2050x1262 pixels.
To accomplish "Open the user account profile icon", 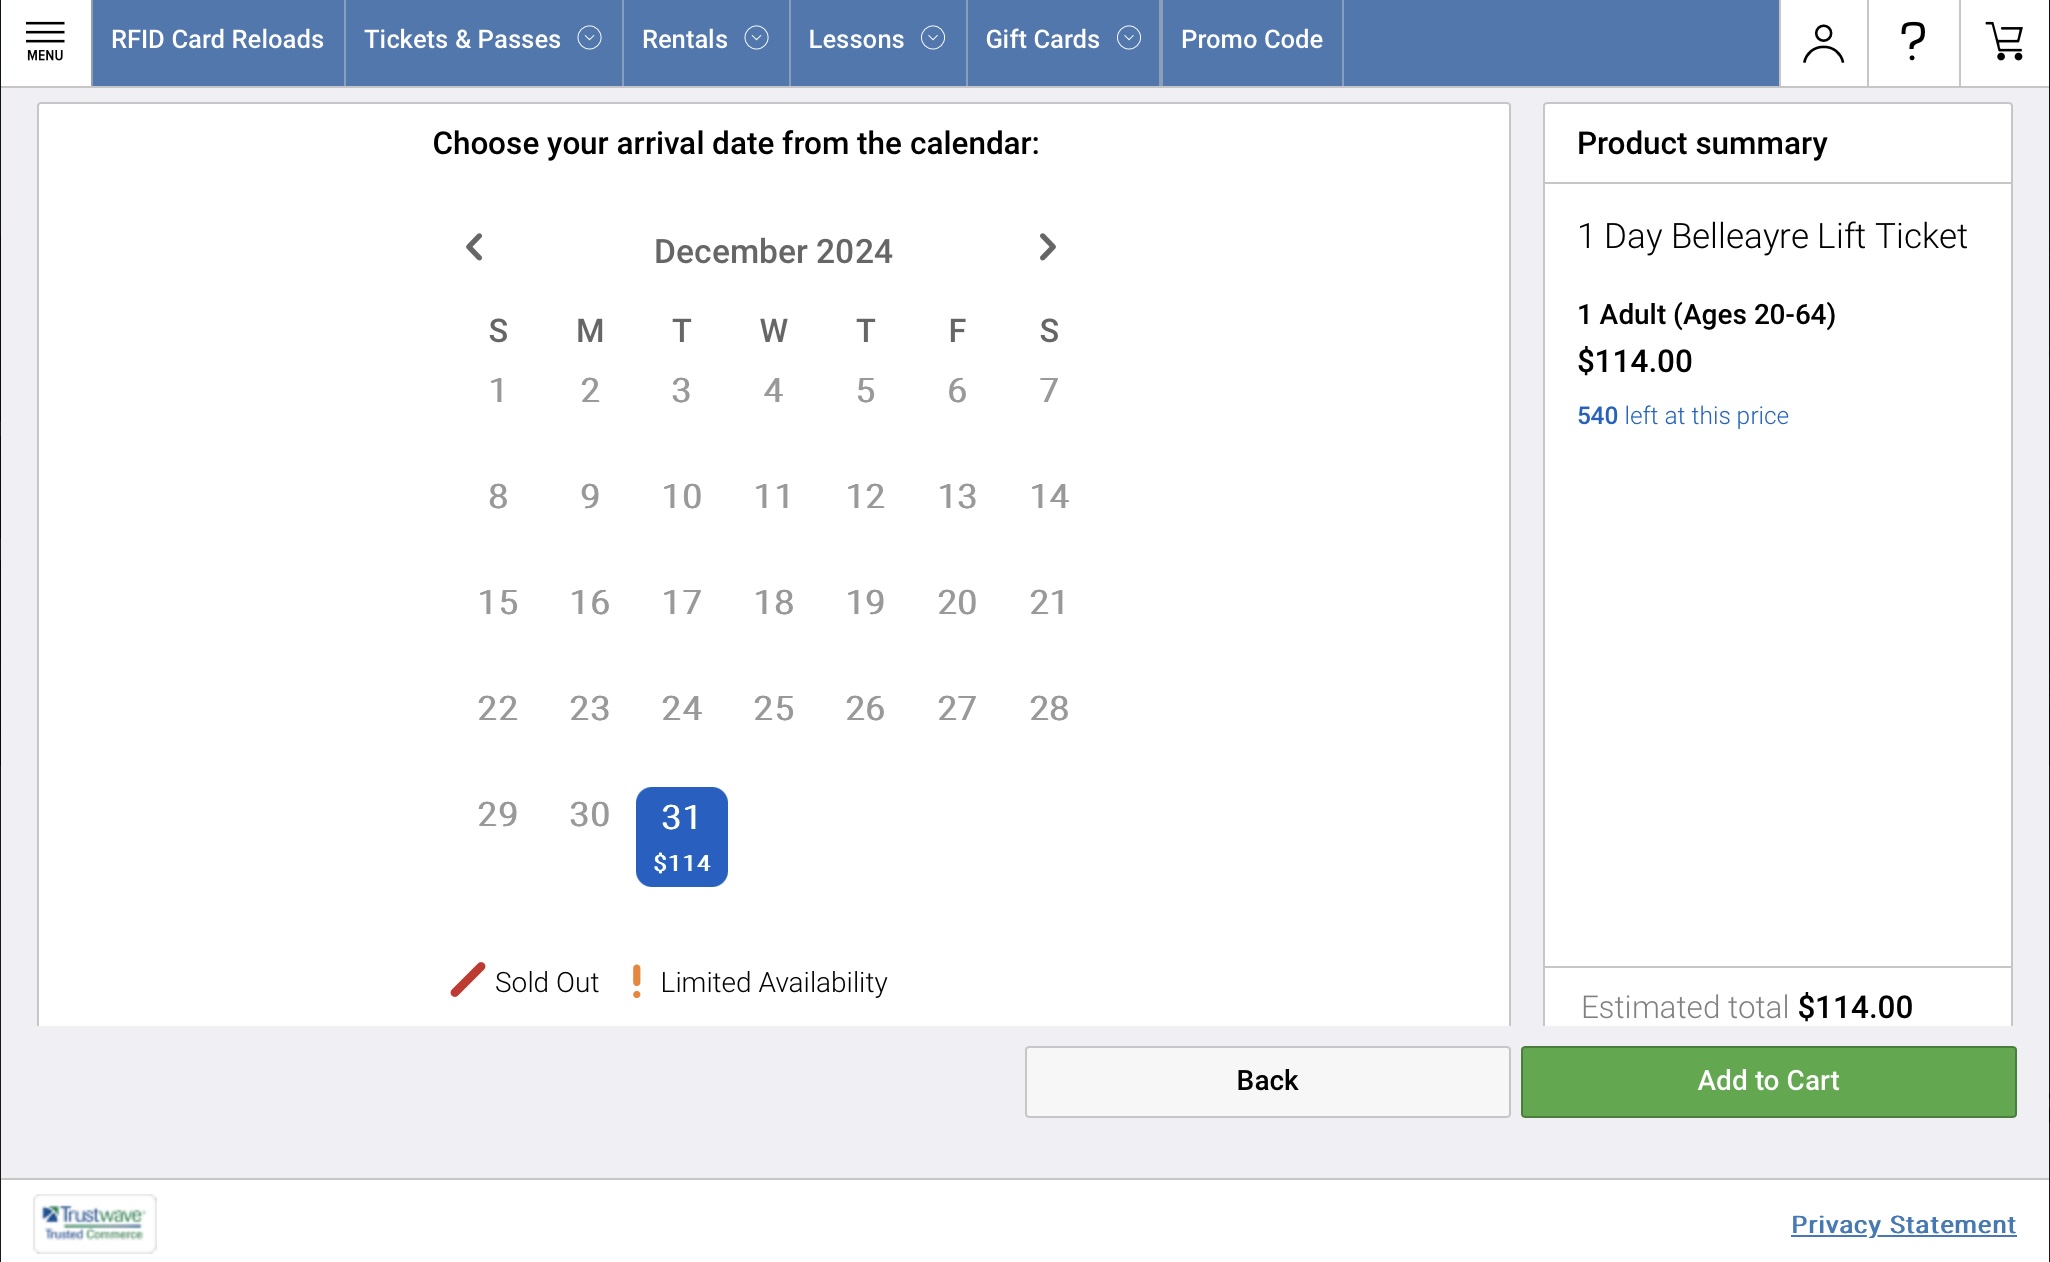I will click(x=1823, y=43).
